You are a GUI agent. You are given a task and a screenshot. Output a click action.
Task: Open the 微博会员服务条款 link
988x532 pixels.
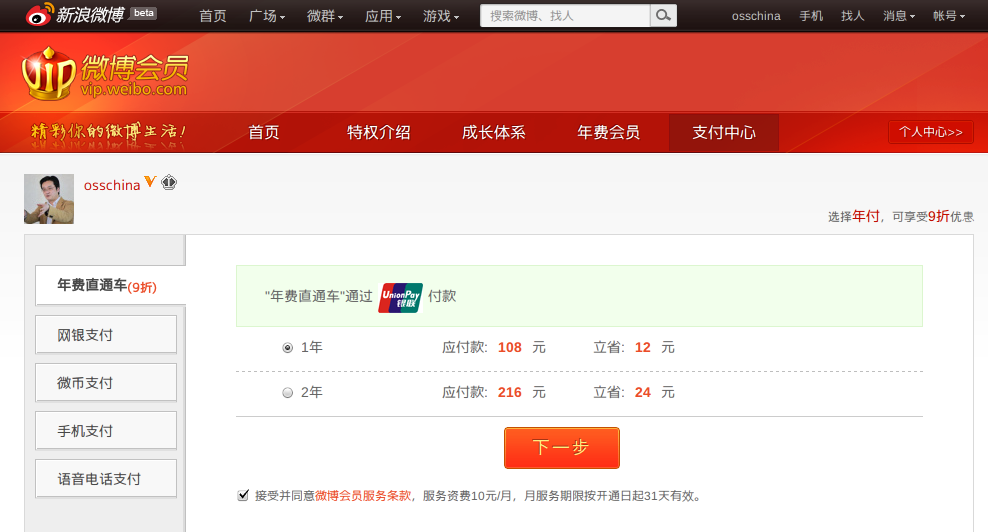[x=363, y=496]
